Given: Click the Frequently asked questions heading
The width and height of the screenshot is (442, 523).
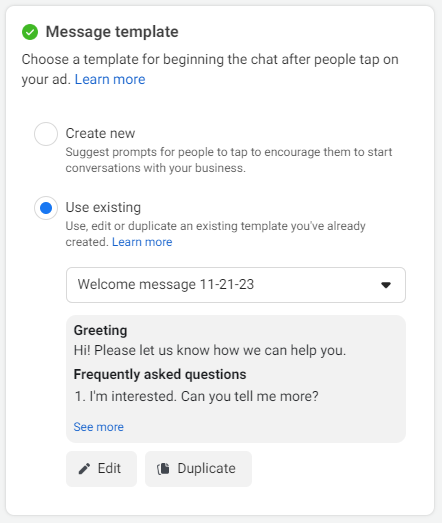Looking at the screenshot, I should tap(160, 374).
